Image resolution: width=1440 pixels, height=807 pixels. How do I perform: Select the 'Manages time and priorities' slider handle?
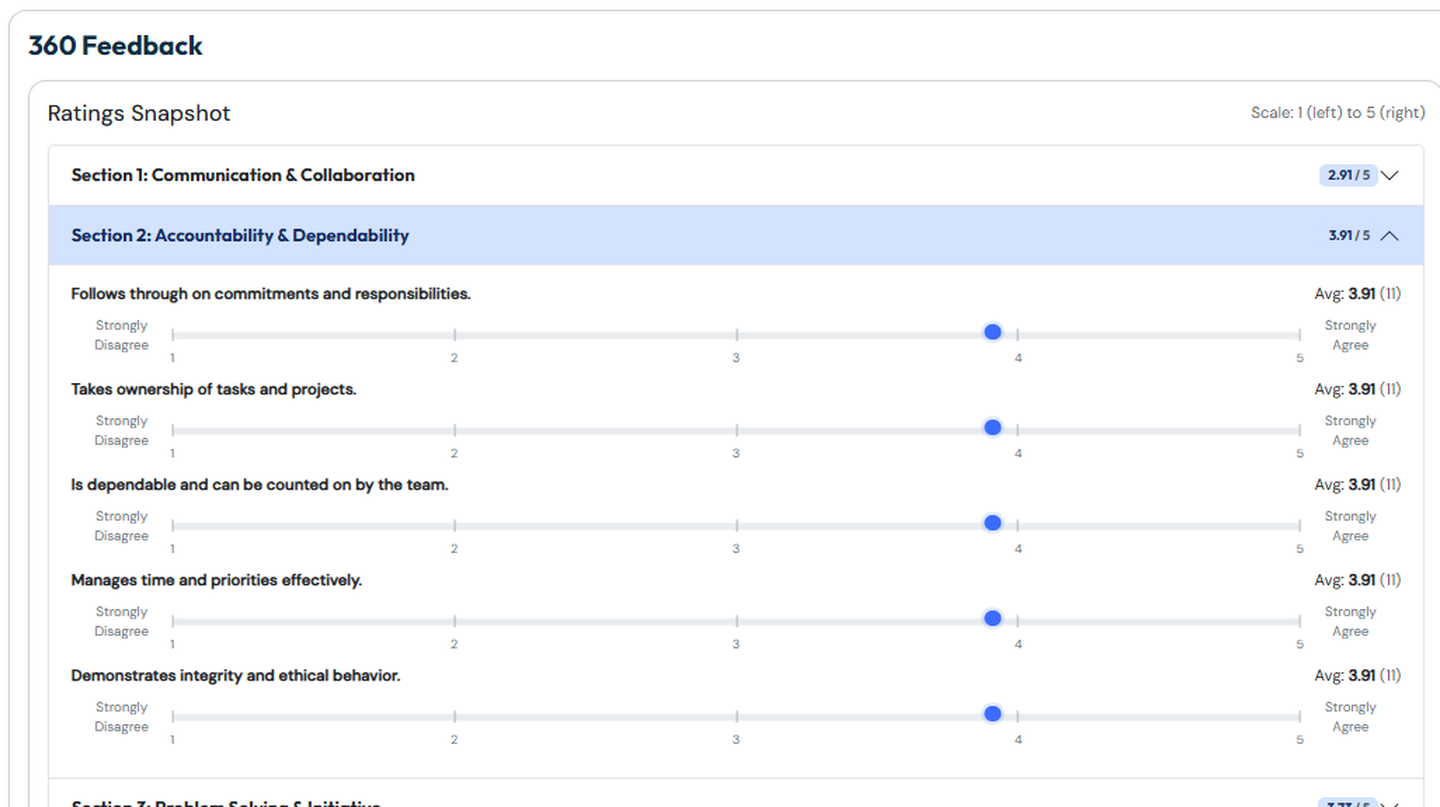click(x=992, y=619)
